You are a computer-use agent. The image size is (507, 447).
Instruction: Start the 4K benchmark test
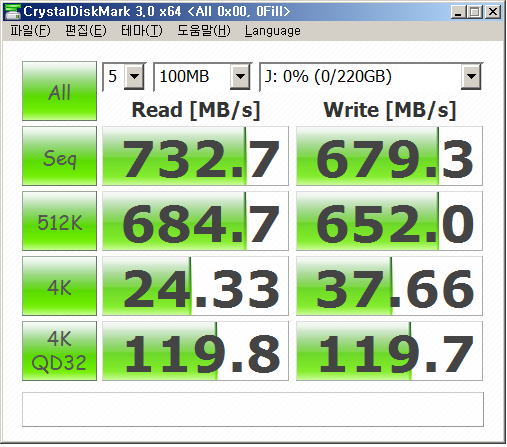click(59, 286)
